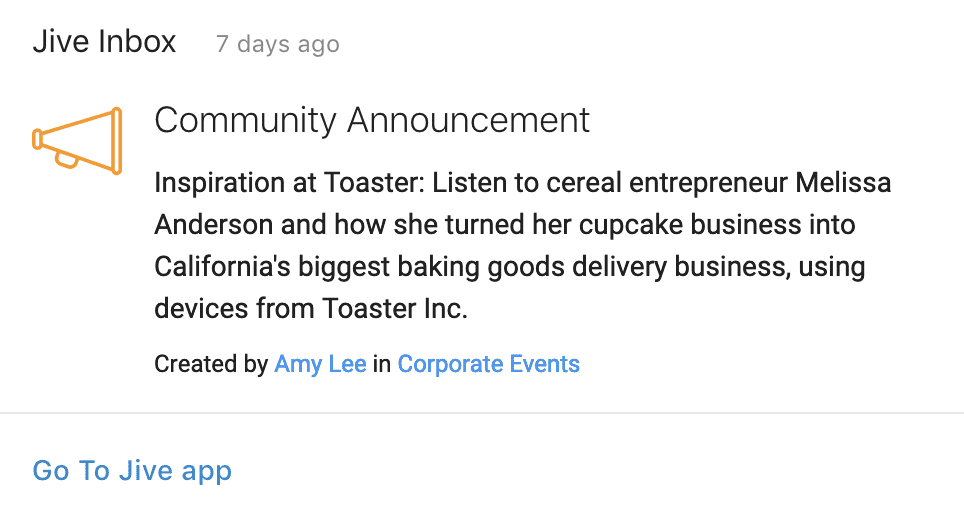Select the Community Announcement heading

[372, 120]
